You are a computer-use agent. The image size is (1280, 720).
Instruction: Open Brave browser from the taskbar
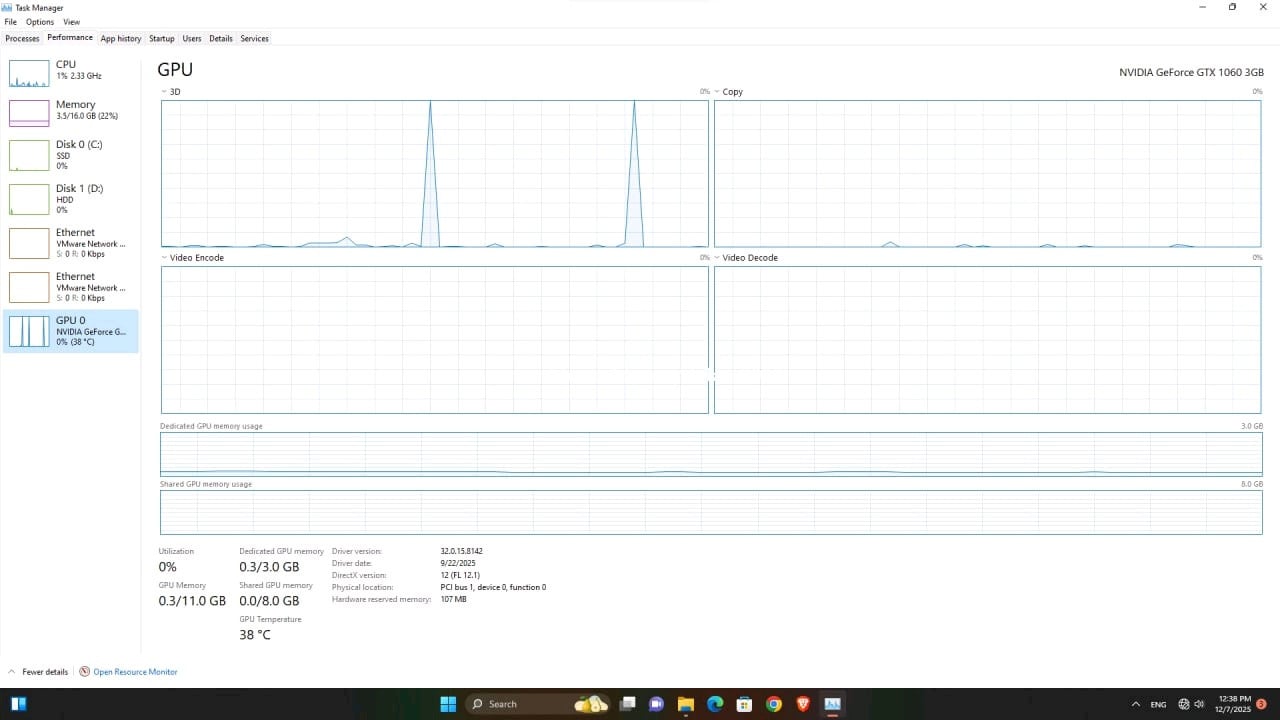click(802, 704)
